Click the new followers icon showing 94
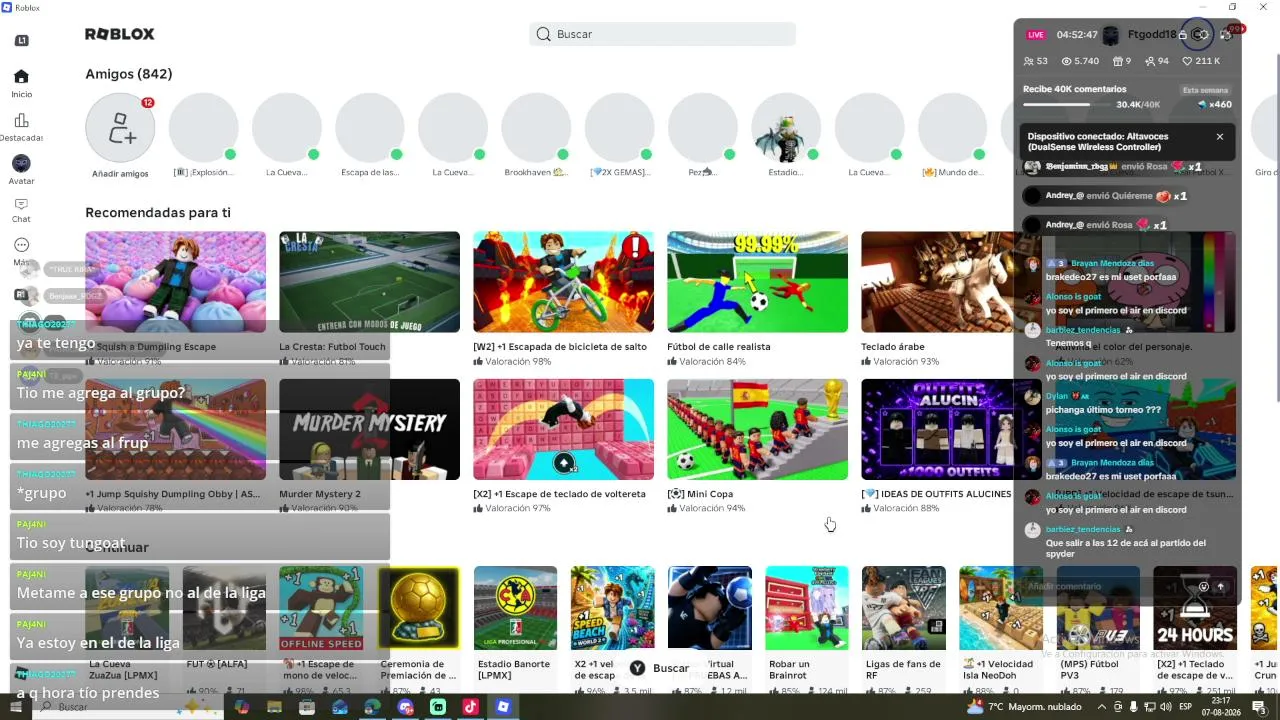This screenshot has width=1280, height=720. coord(1149,61)
